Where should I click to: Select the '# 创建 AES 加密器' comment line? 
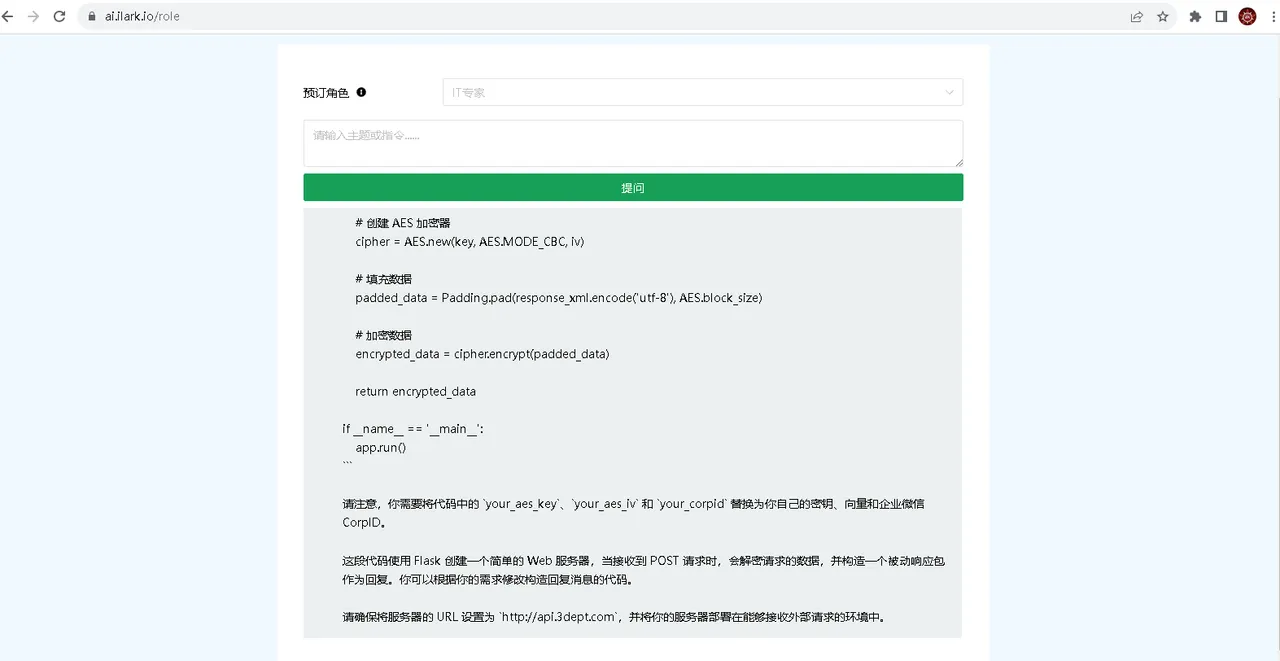coord(403,223)
